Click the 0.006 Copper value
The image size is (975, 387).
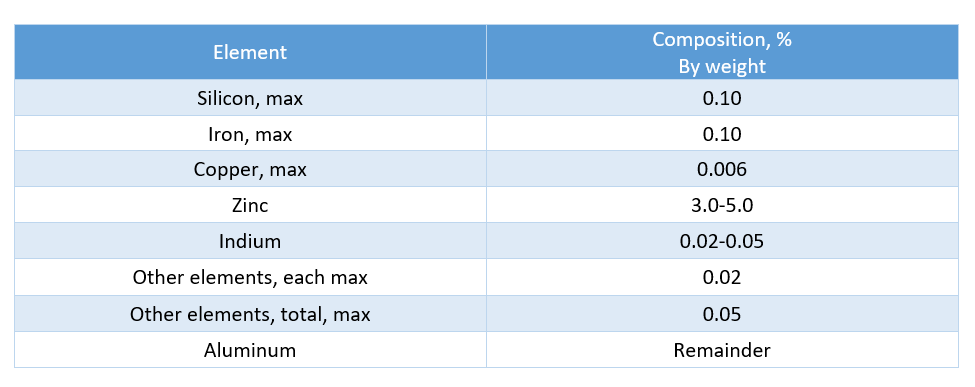click(x=722, y=169)
